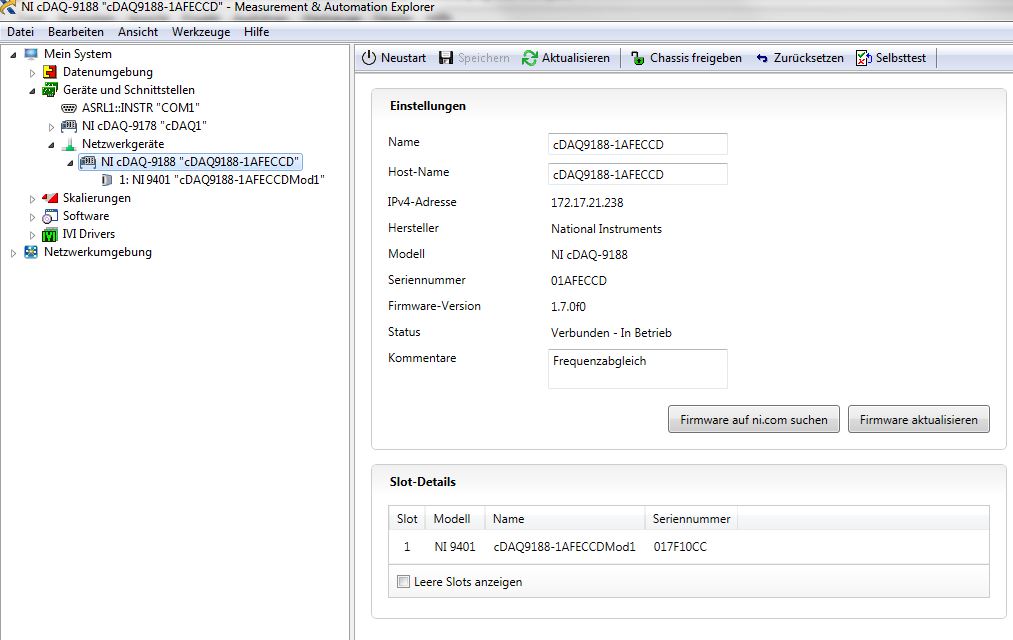Click the NI 9401 module icon
This screenshot has height=640, width=1013.
pos(107,180)
